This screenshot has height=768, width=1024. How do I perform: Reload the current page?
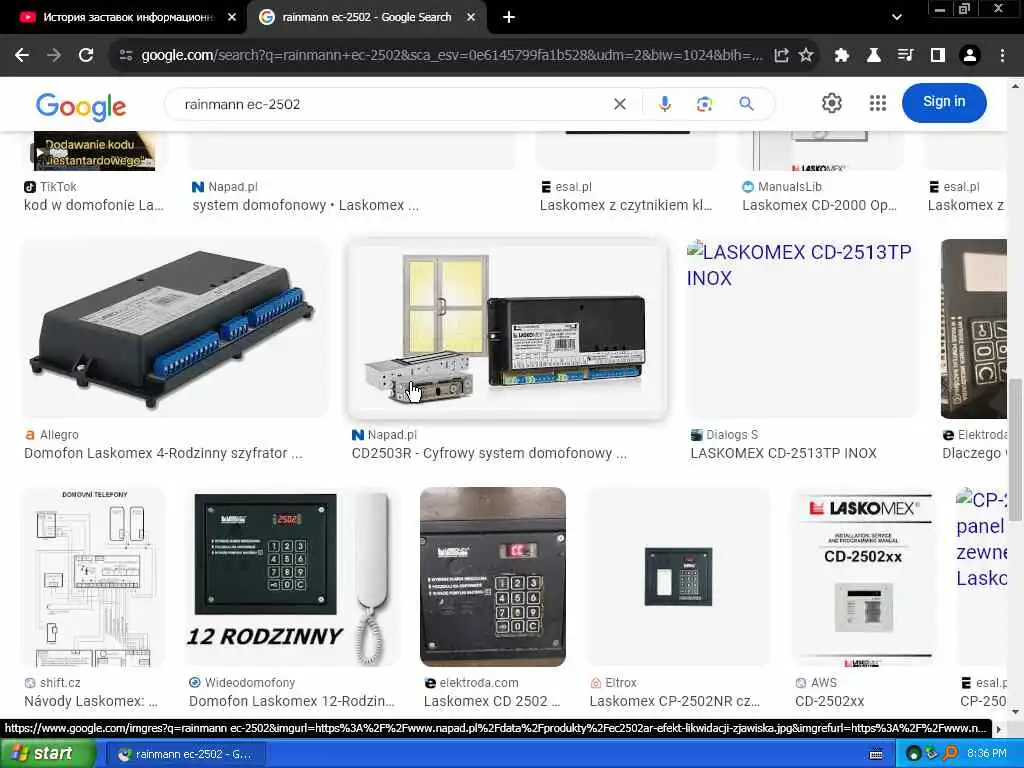86,56
